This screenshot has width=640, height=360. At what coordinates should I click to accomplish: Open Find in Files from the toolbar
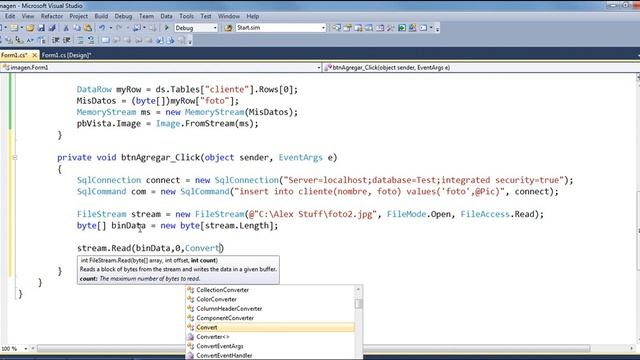coord(228,28)
